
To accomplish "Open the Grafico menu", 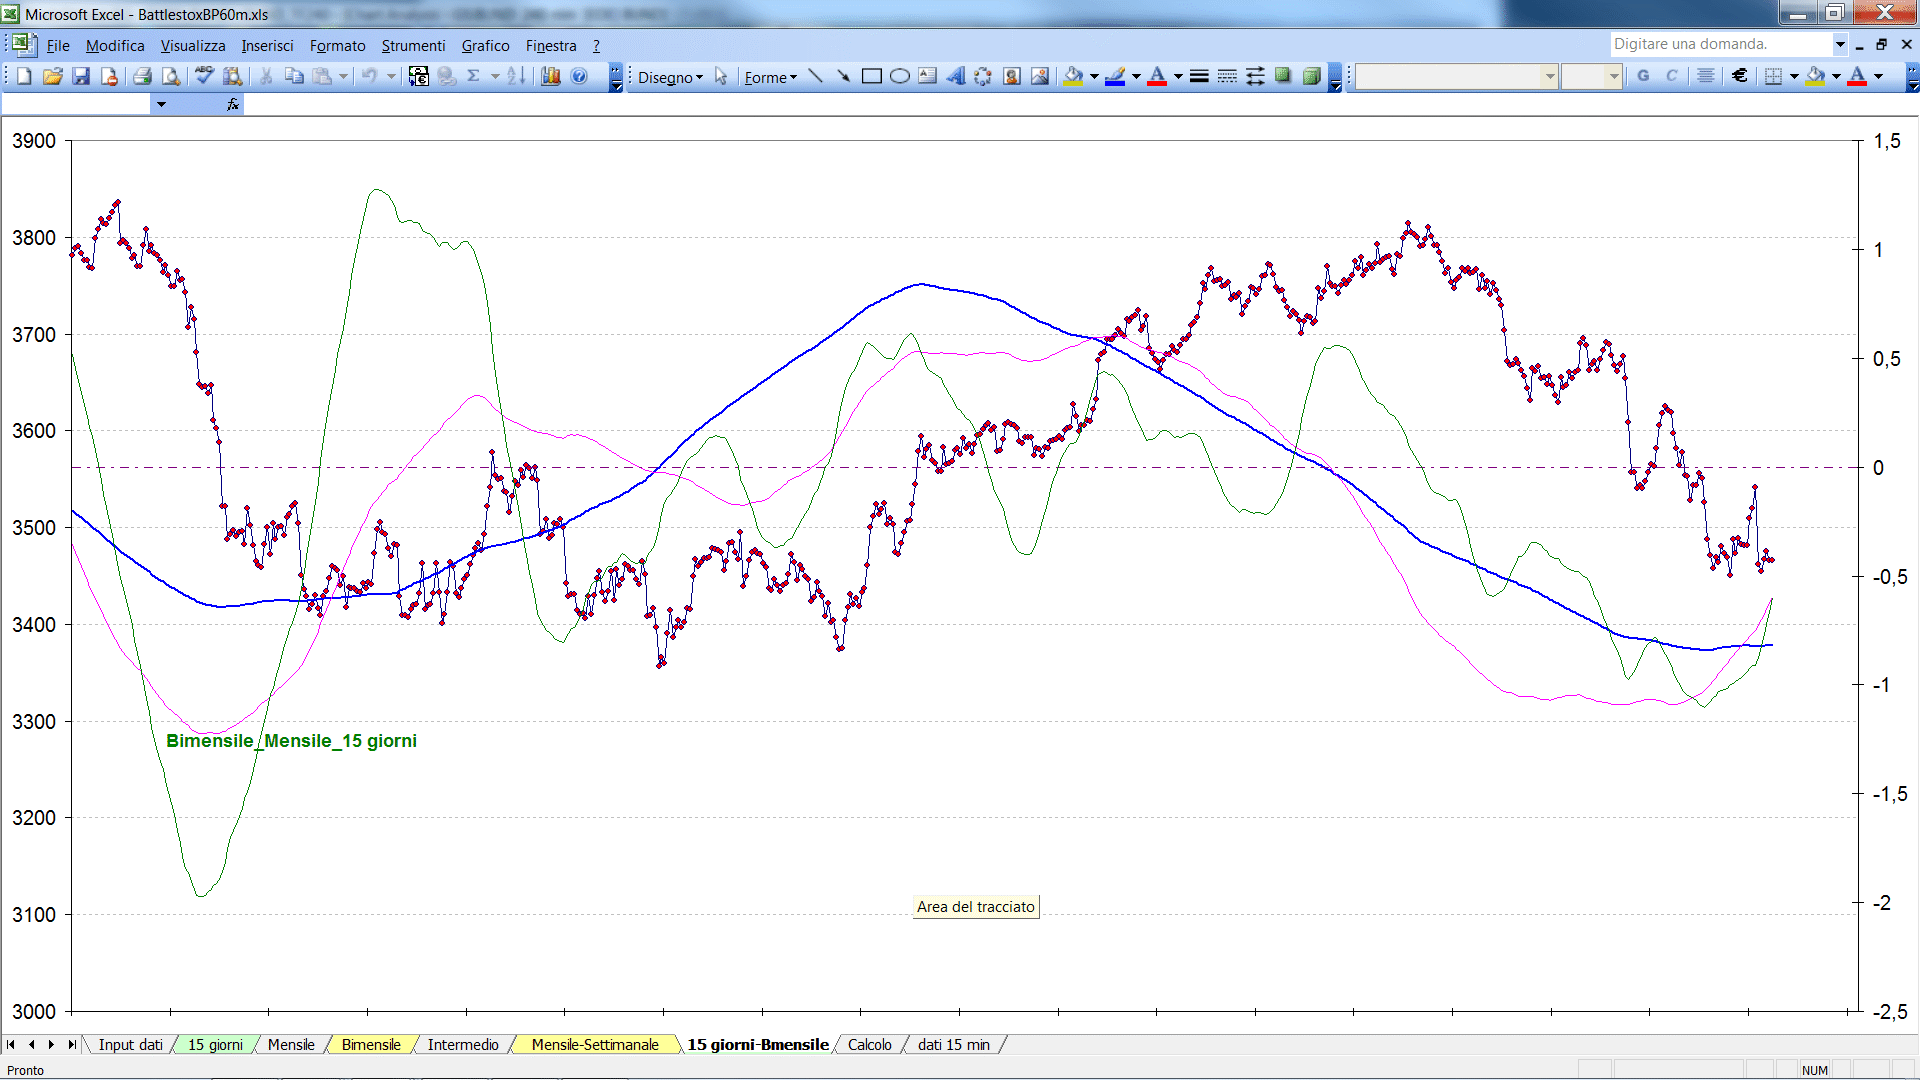I will [485, 46].
